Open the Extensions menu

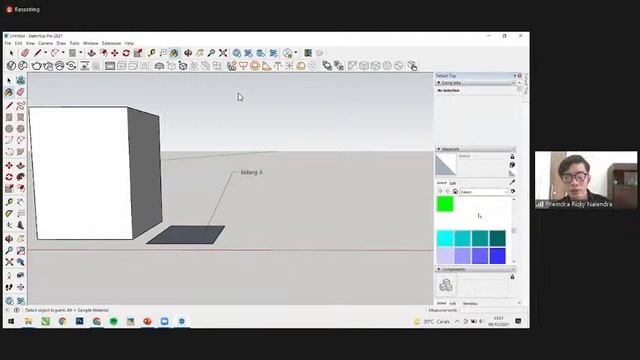111,43
